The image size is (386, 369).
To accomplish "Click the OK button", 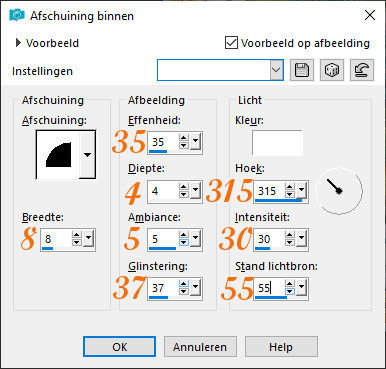I will (119, 347).
